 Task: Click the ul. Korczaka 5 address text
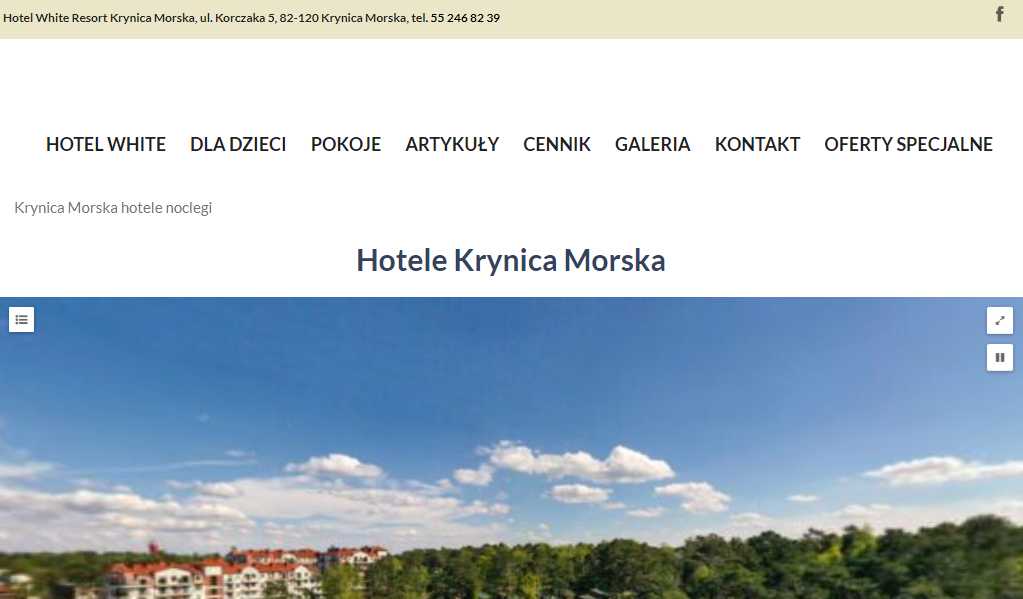[x=237, y=18]
